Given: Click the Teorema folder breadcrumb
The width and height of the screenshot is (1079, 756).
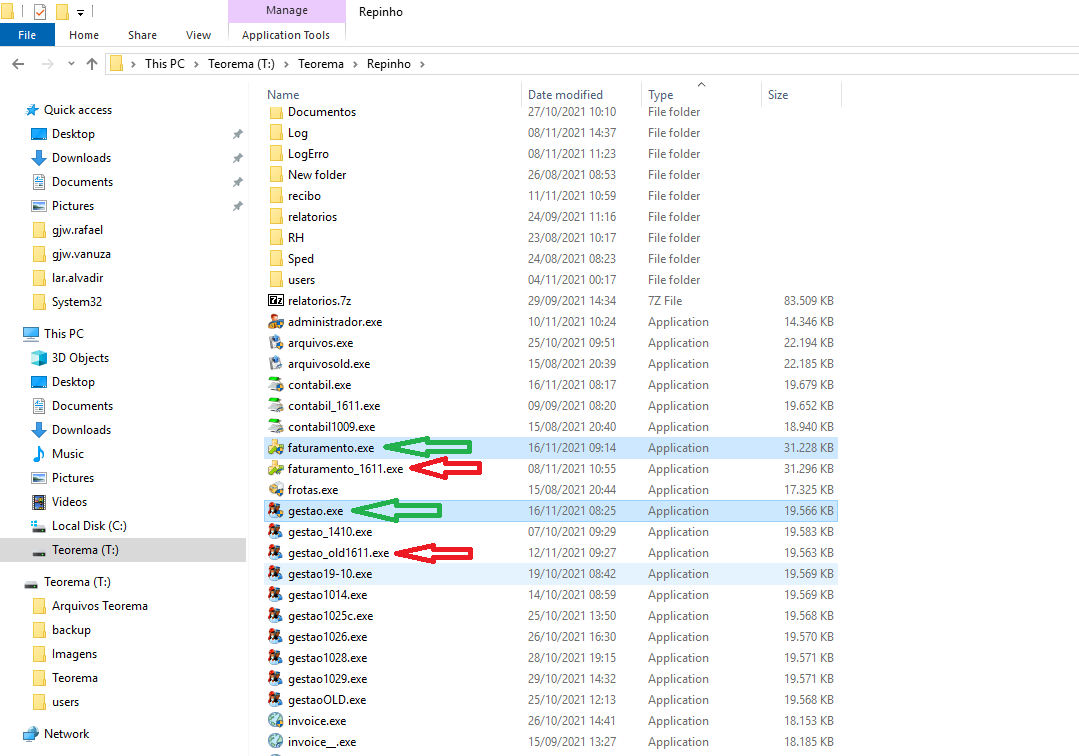Looking at the screenshot, I should (321, 64).
